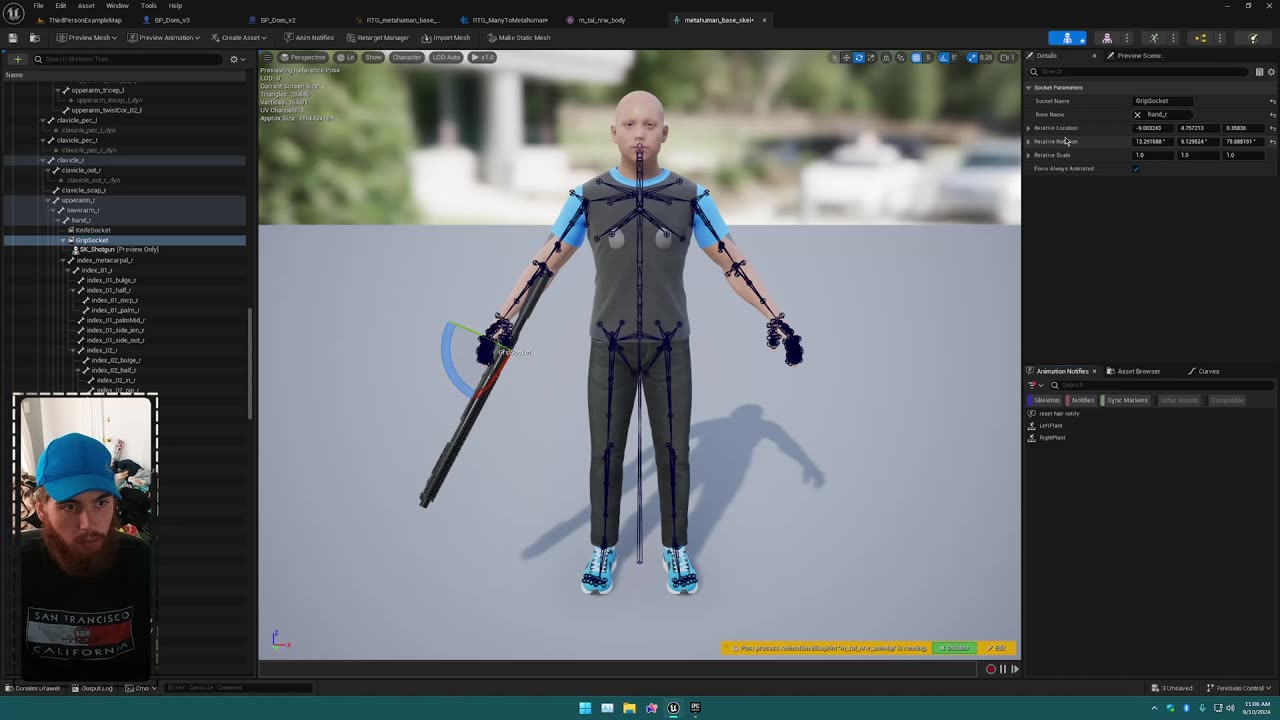Screen dimensions: 1280x720
Task: Select KnifeSocket in skeleton tree
Action: tap(93, 230)
